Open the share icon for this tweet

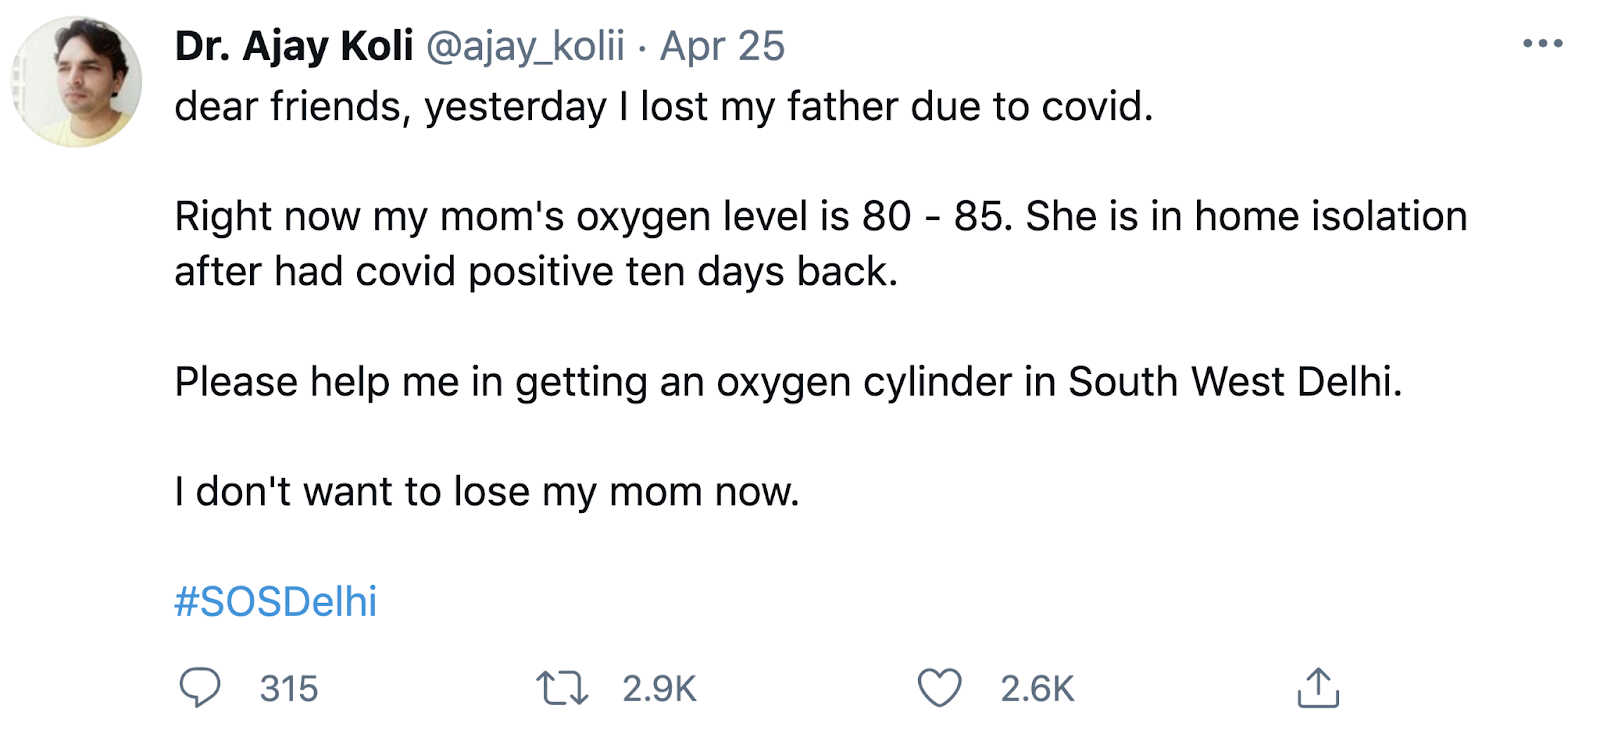coord(1318,688)
